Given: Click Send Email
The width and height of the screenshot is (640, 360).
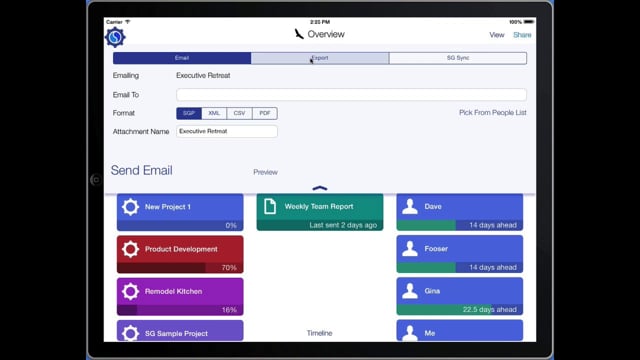Looking at the screenshot, I should [x=142, y=170].
